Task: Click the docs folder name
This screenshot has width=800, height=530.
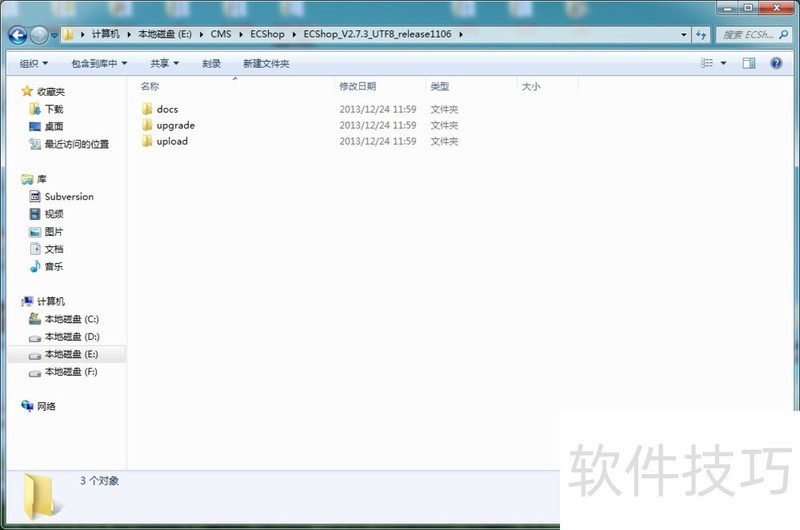Action: pos(167,109)
